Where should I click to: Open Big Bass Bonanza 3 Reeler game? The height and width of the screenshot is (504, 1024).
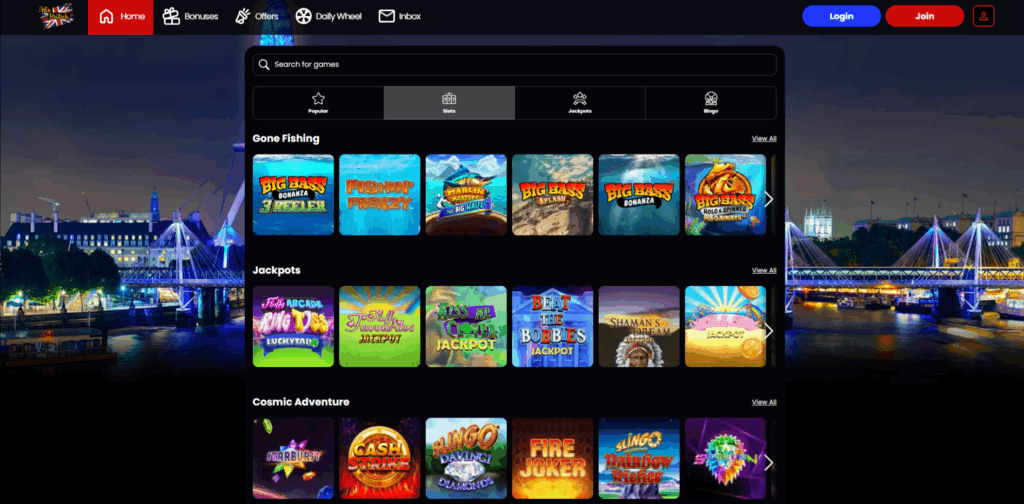point(293,195)
